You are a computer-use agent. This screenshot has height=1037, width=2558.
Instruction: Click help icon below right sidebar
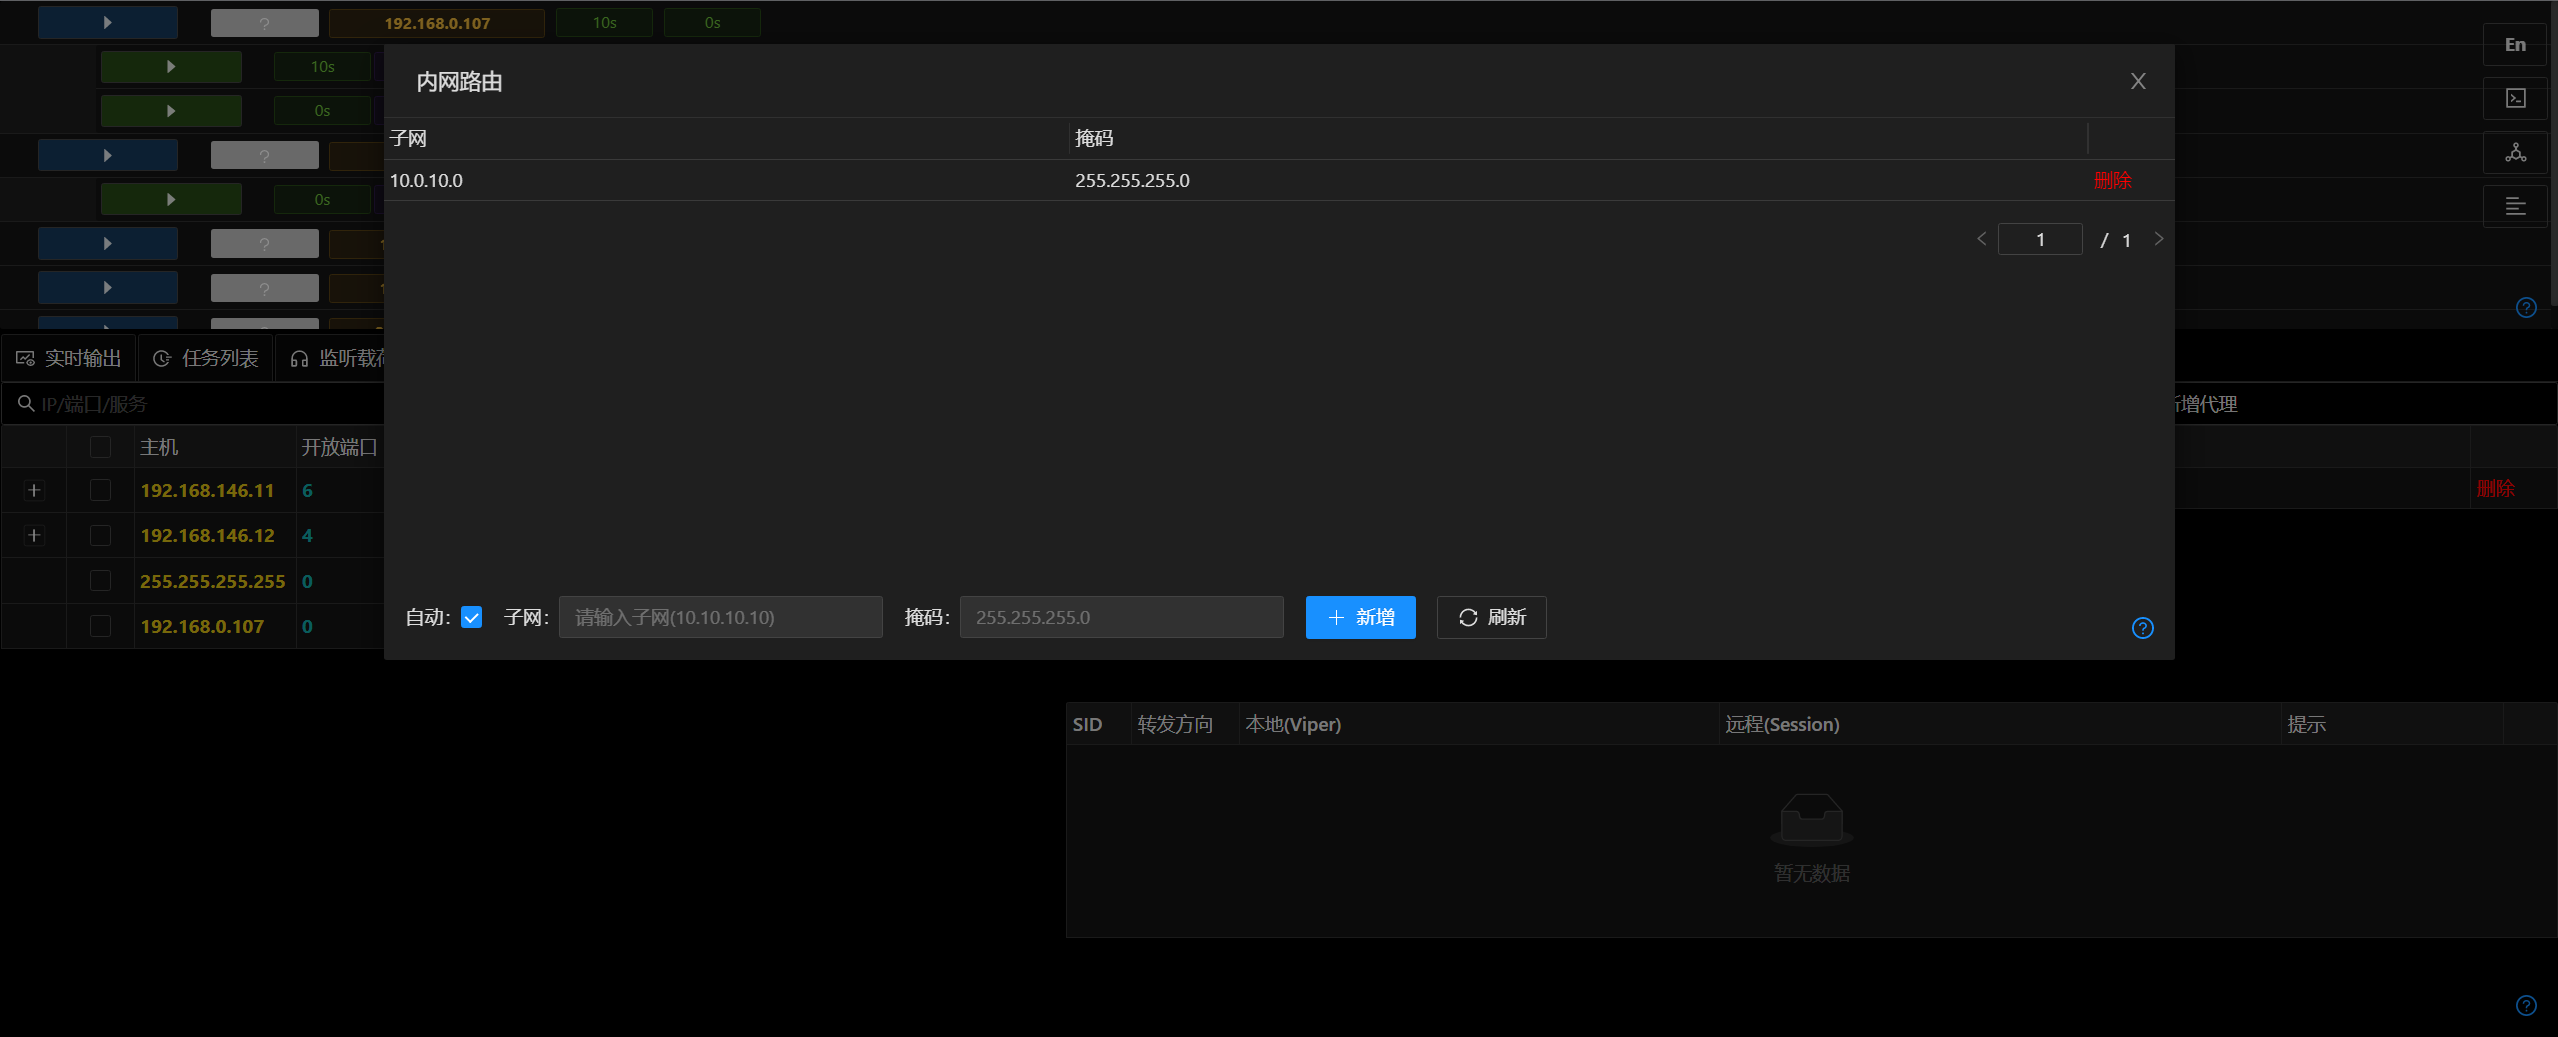(2526, 308)
